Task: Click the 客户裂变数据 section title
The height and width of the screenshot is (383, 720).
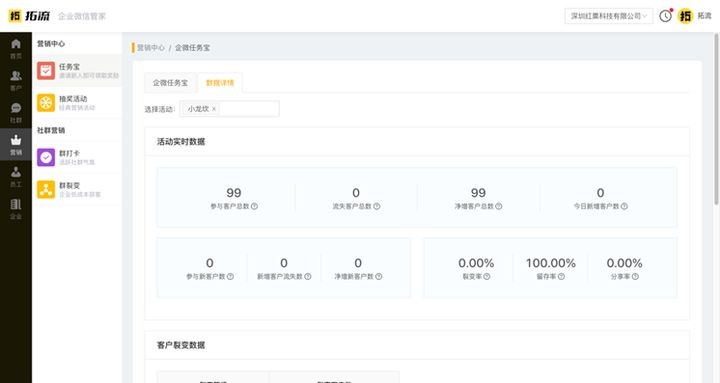Action: pyautogui.click(x=181, y=345)
